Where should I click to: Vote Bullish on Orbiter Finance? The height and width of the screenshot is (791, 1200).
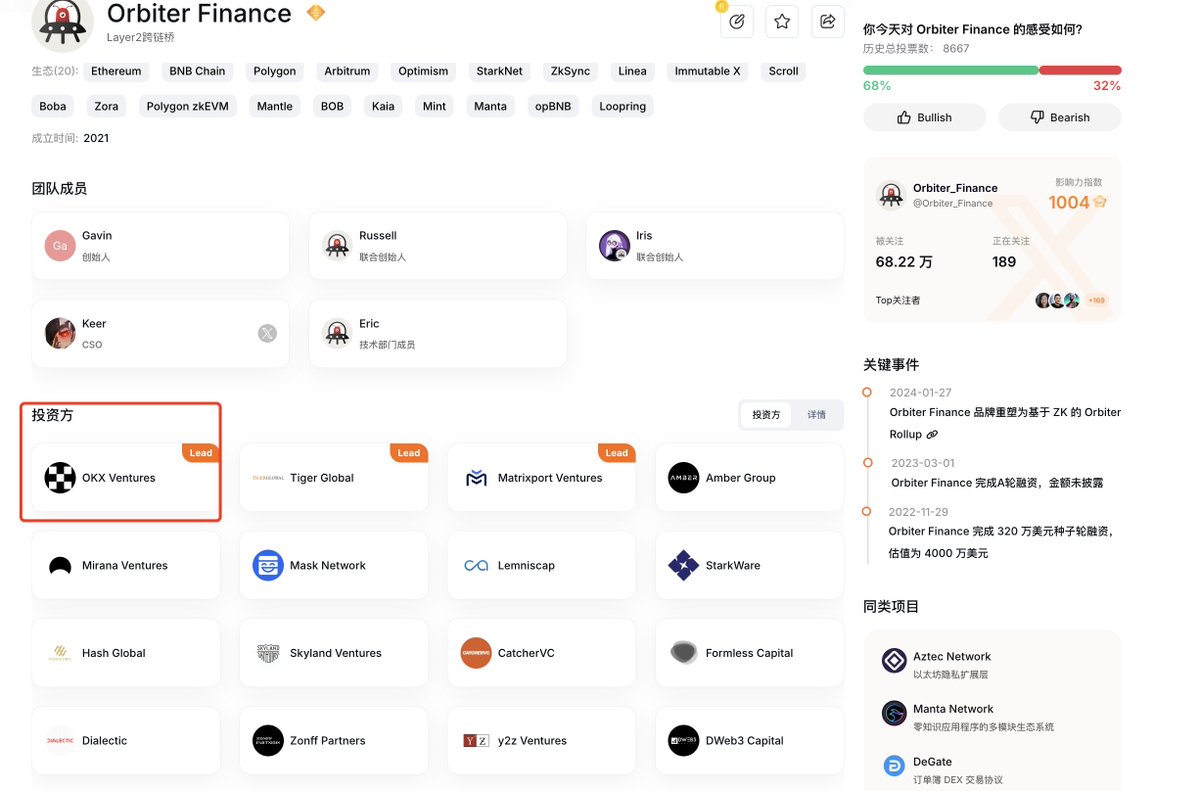click(x=924, y=117)
